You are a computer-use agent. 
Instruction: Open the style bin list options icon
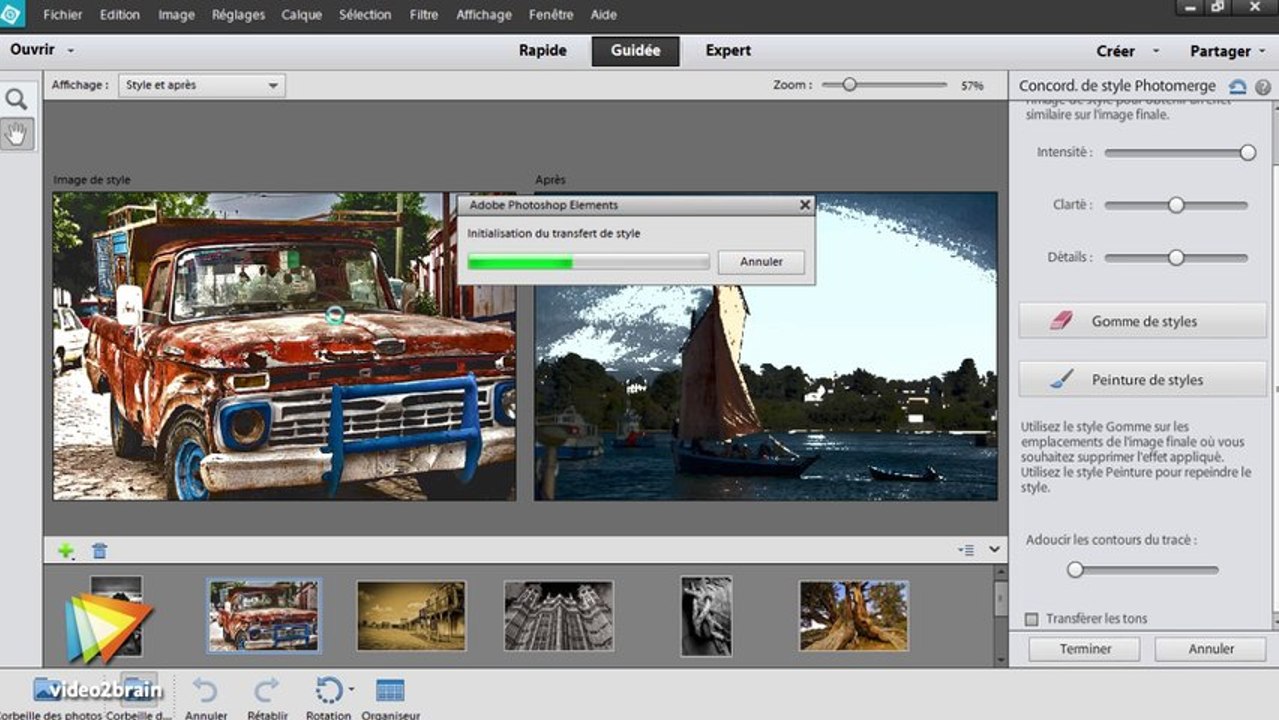966,550
